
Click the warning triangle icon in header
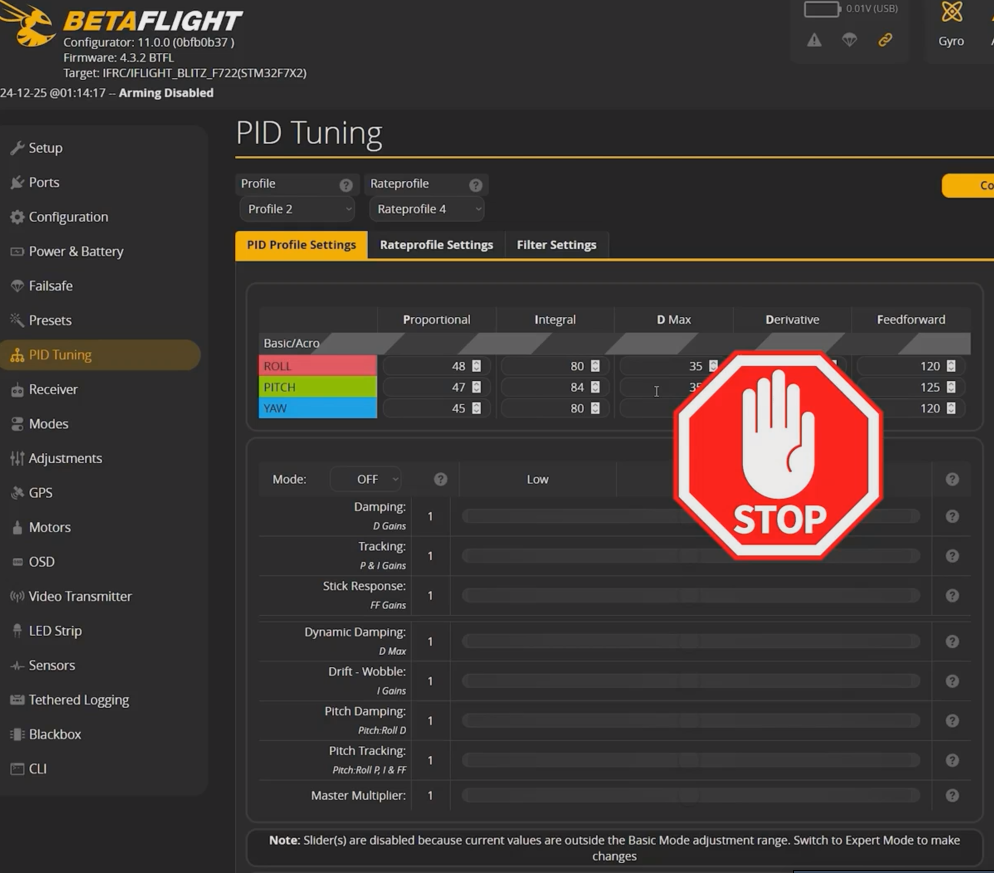point(814,40)
